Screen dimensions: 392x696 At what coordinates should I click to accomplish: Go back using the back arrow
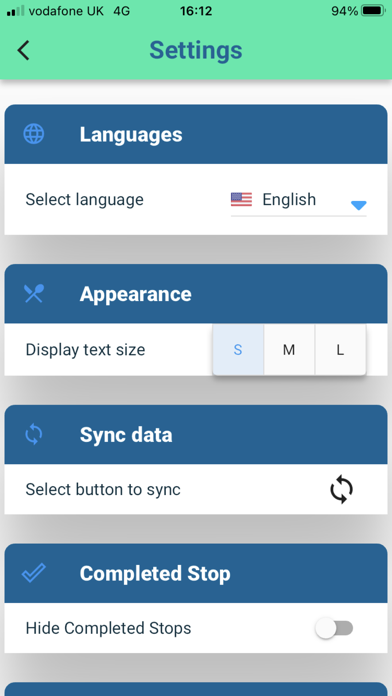point(23,50)
